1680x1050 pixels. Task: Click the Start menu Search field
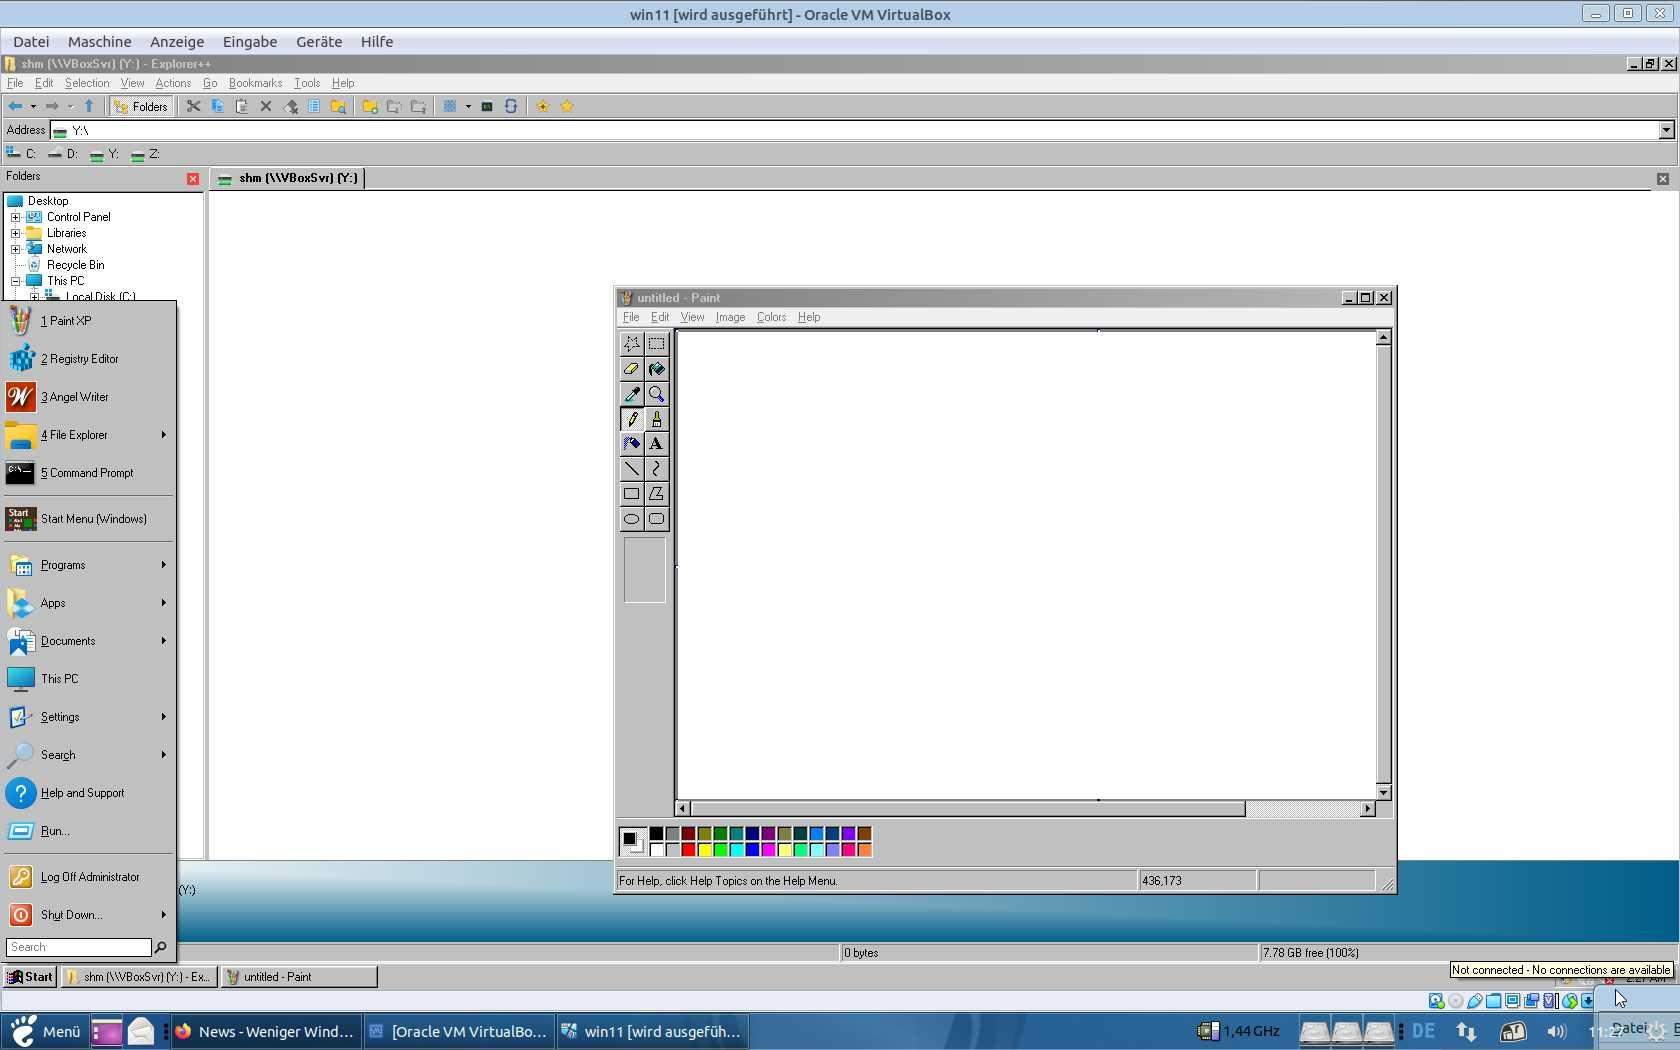(x=78, y=947)
